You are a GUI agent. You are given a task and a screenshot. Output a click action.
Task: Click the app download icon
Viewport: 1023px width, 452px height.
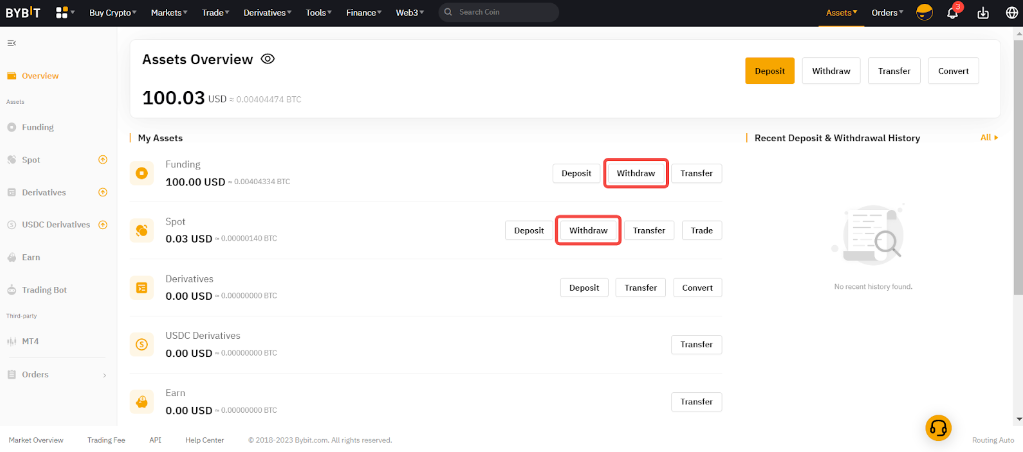(x=983, y=13)
